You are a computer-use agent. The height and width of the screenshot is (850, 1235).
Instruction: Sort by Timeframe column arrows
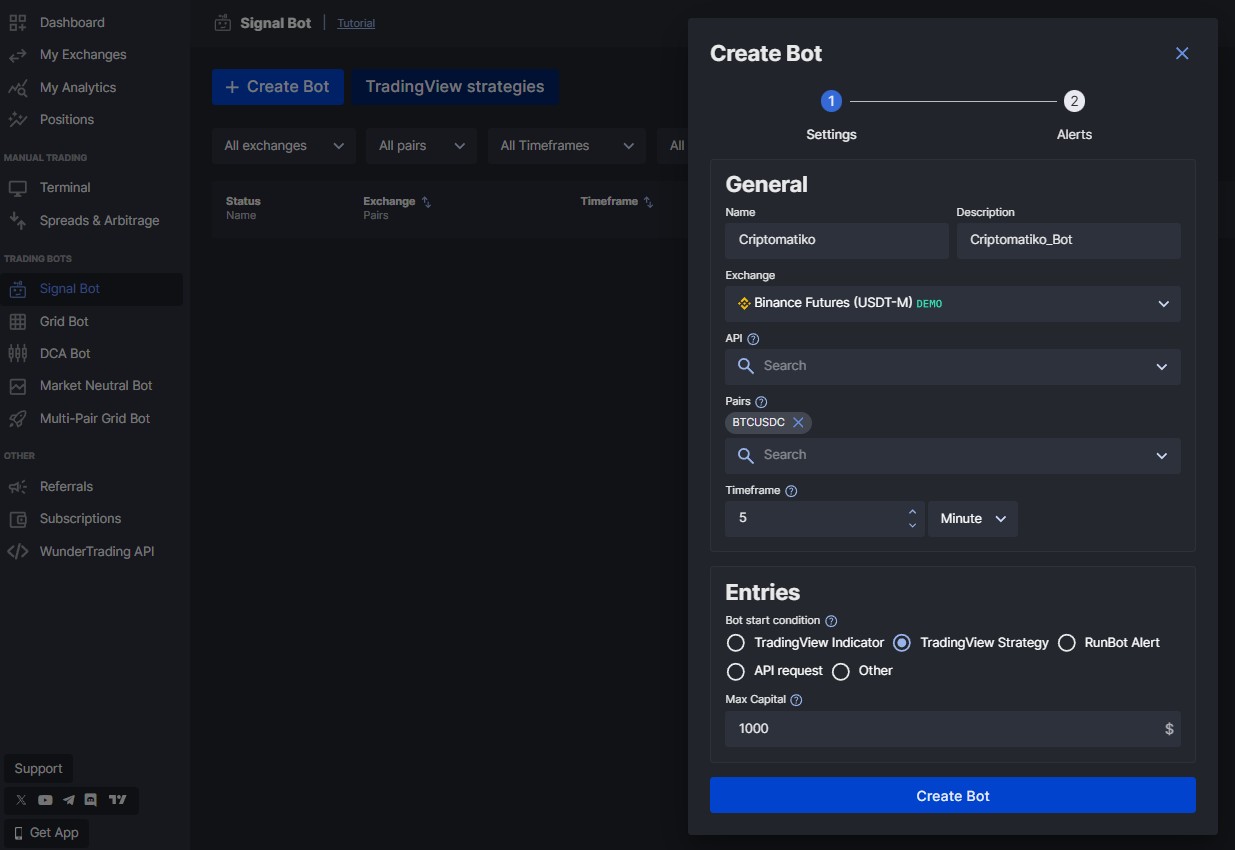(x=648, y=202)
